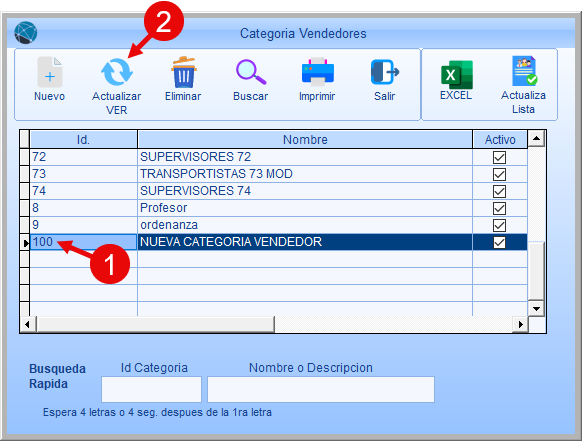The width and height of the screenshot is (582, 441).
Task: Click the Id. column header
Action: click(x=83, y=140)
